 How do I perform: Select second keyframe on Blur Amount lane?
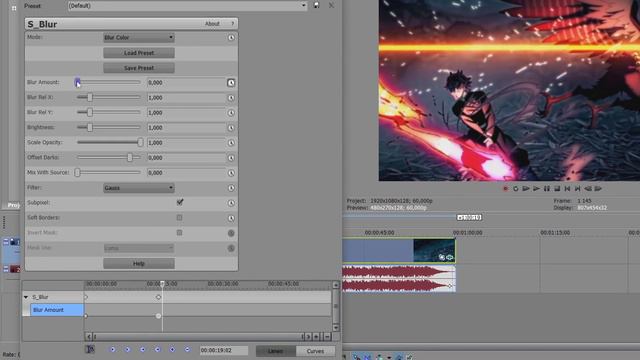[158, 316]
